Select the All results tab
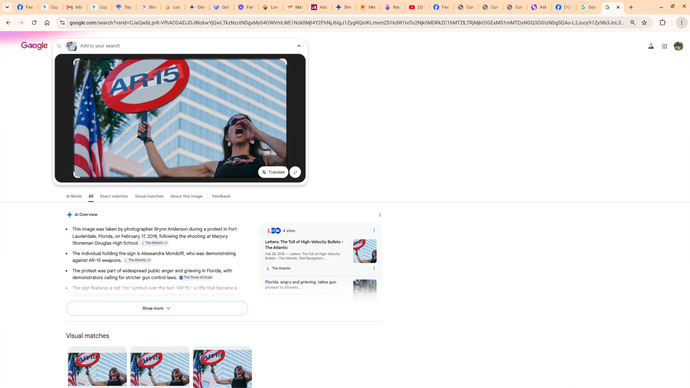This screenshot has height=388, width=690. tap(91, 196)
